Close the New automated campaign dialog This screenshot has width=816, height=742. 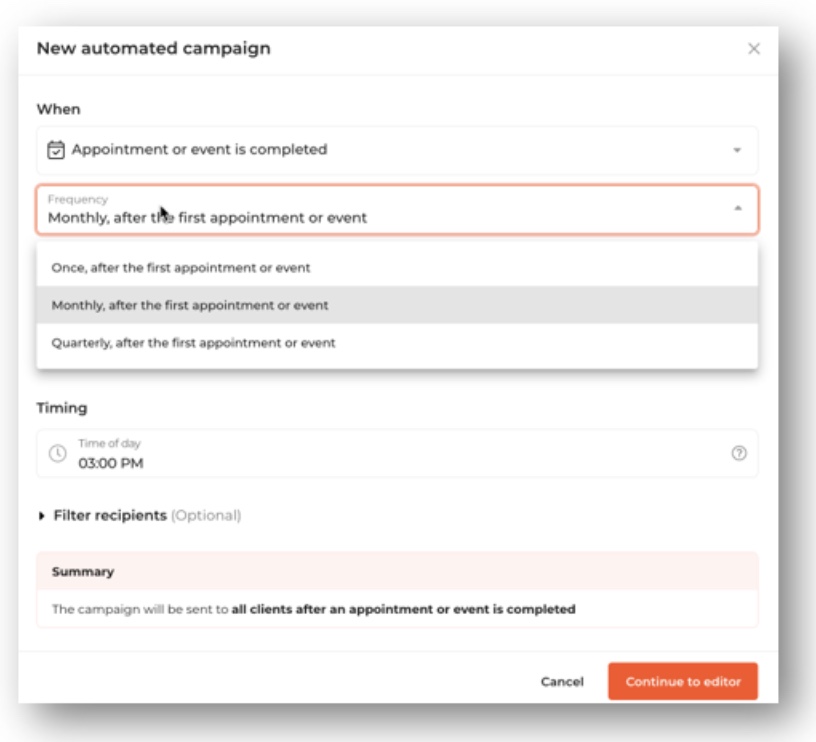click(x=754, y=49)
